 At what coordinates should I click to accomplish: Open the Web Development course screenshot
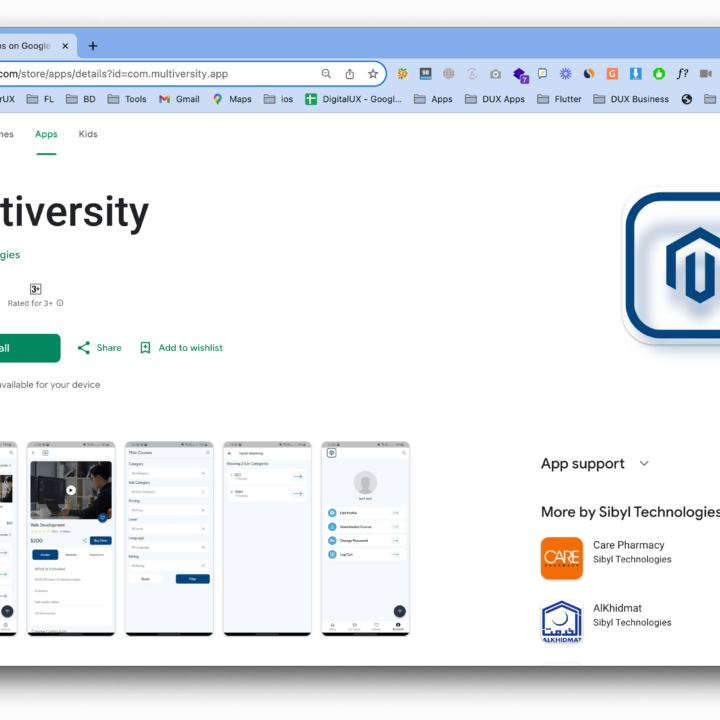tap(71, 539)
